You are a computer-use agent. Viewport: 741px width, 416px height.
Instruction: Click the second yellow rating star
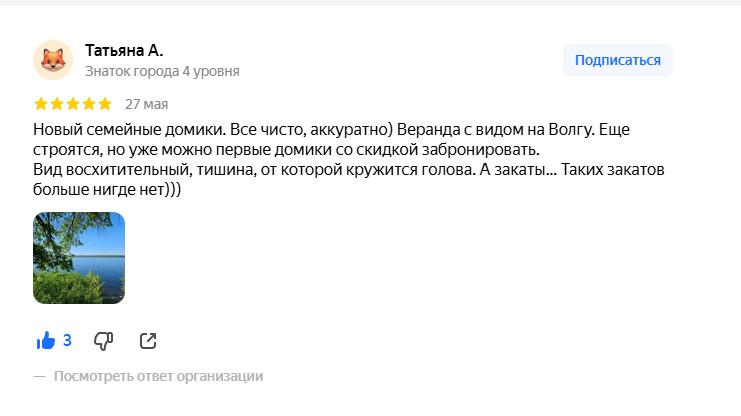click(x=57, y=104)
